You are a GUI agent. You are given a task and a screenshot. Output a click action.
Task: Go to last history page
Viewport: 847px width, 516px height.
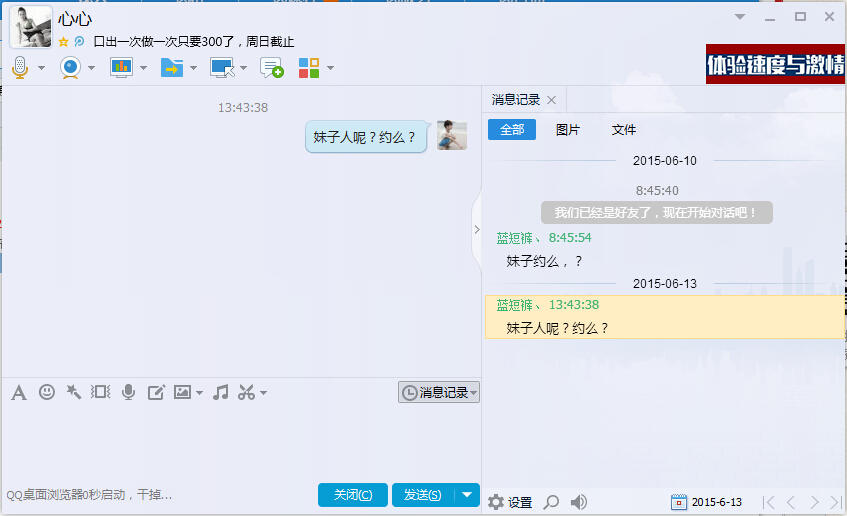(836, 503)
